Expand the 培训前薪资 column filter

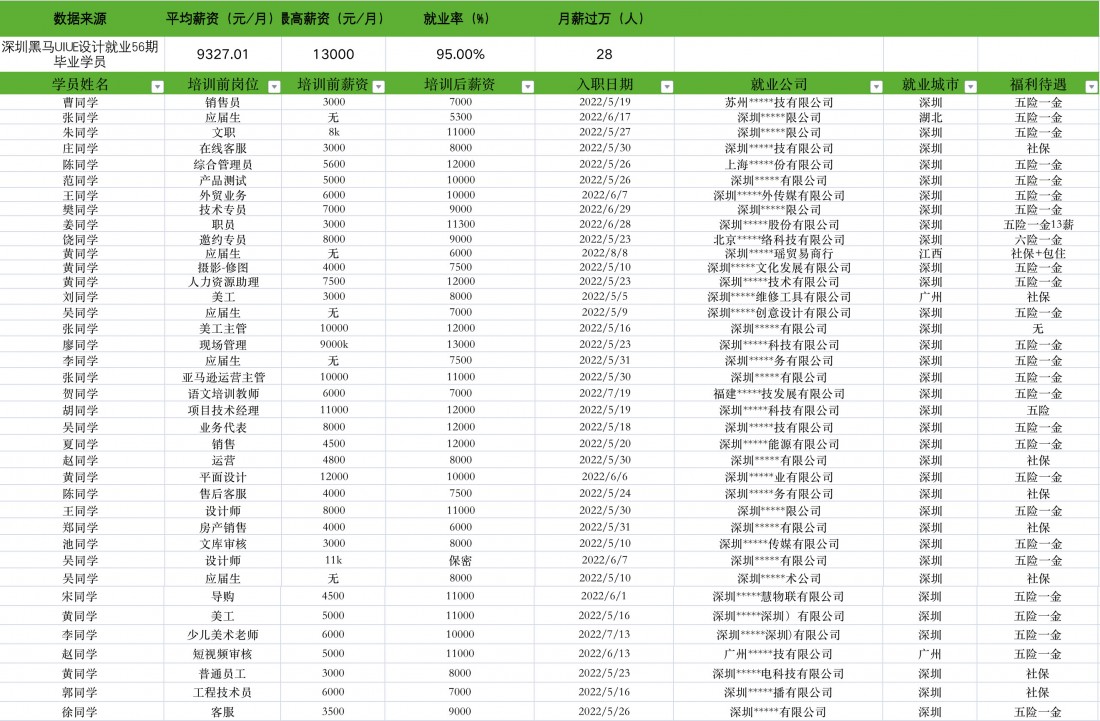(x=378, y=87)
